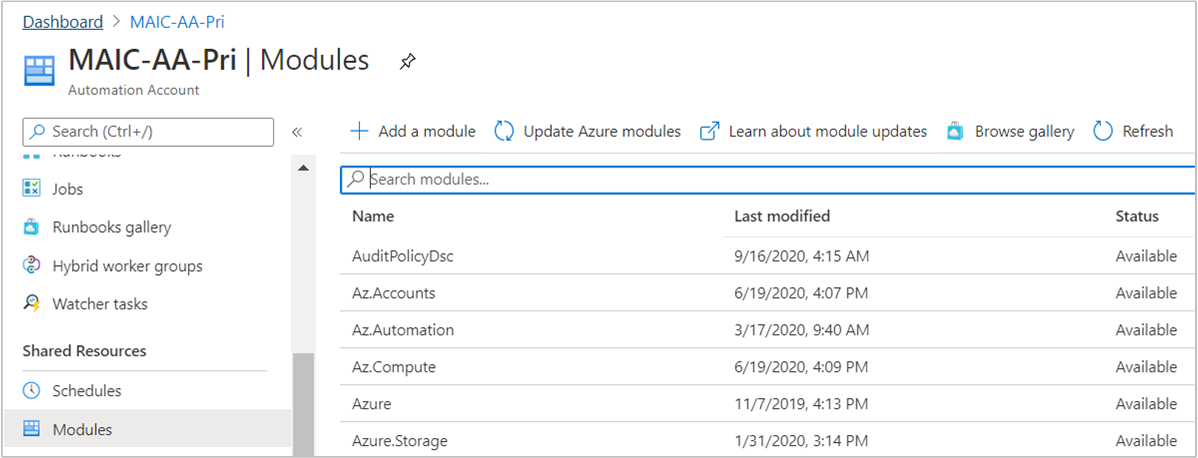Click the magnifier icon in Search modules box
1198x458 pixels.
[x=355, y=180]
